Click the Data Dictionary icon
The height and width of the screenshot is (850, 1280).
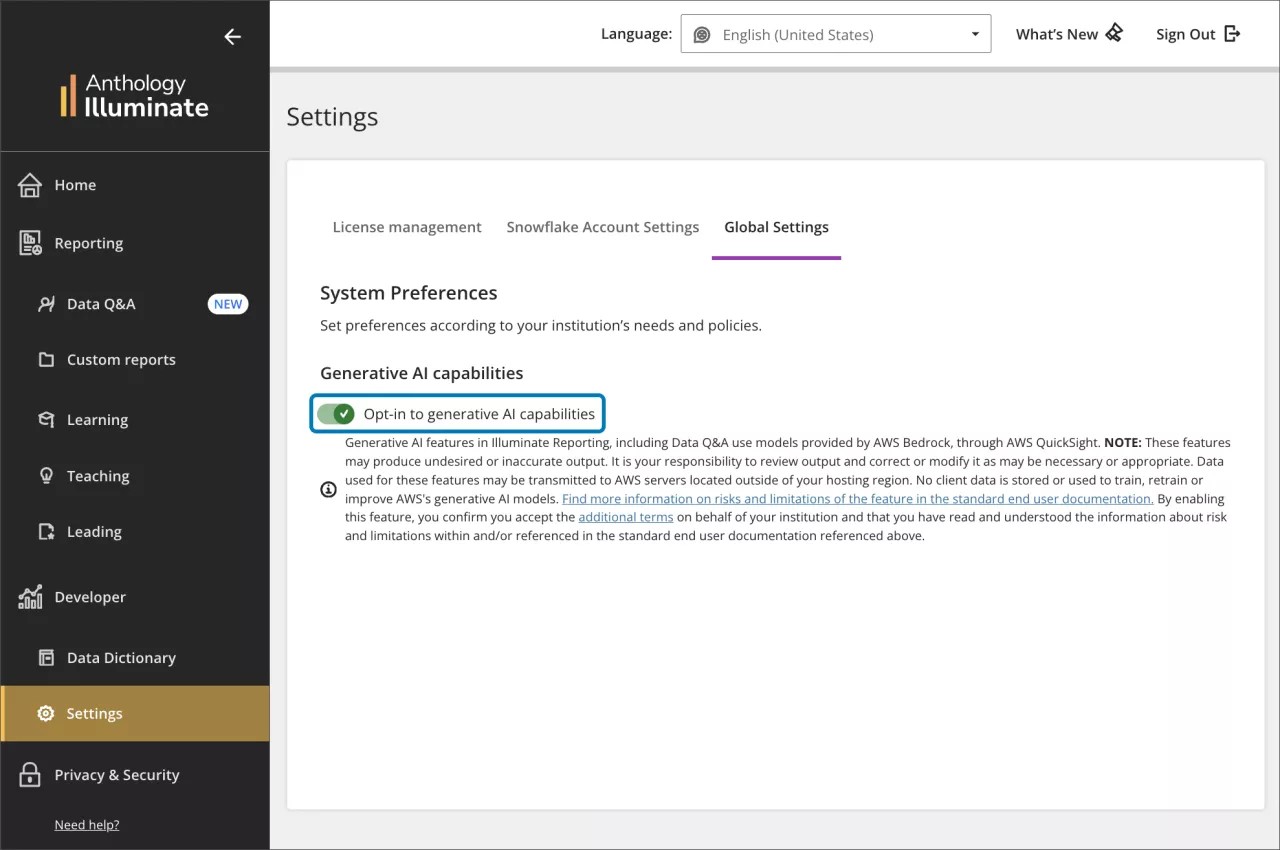[47, 657]
